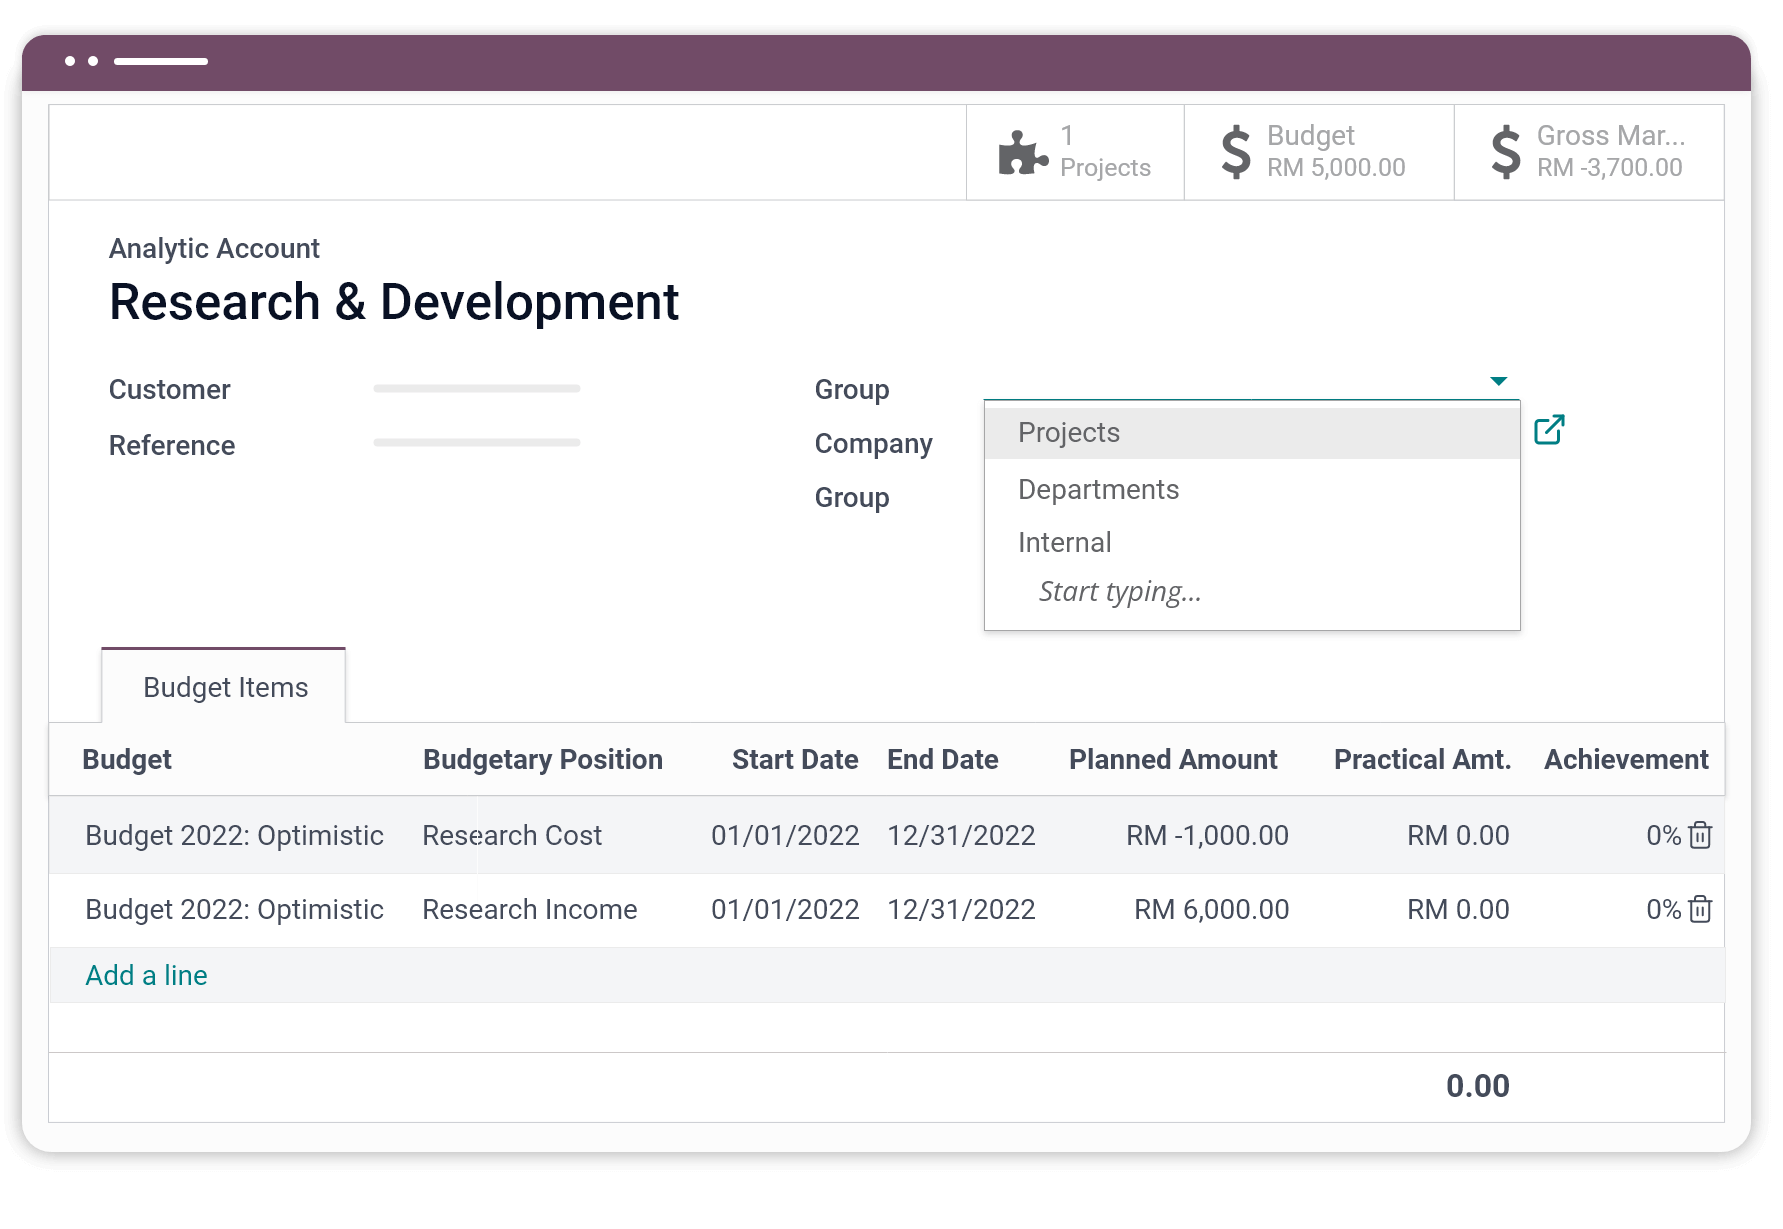Click the Start typing search field

pyautogui.click(x=1119, y=591)
